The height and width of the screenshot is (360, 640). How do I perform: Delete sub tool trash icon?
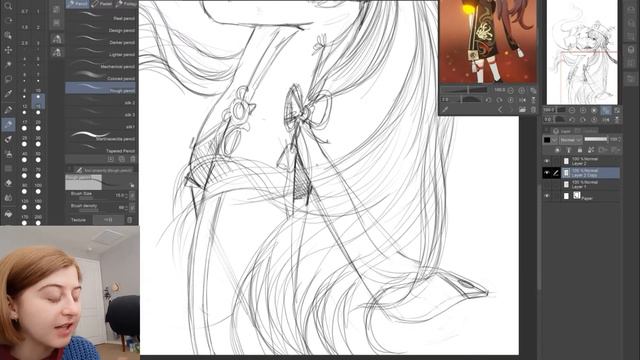[x=133, y=159]
